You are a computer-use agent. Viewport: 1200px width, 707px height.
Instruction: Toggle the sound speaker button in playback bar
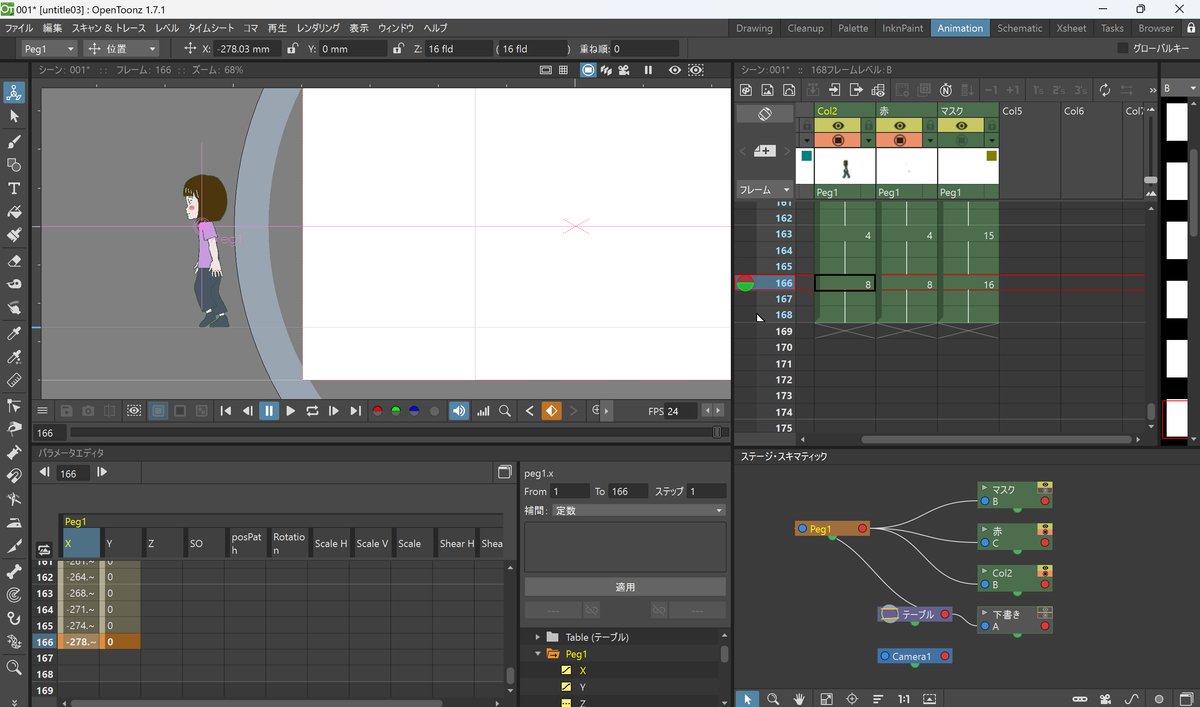(459, 411)
